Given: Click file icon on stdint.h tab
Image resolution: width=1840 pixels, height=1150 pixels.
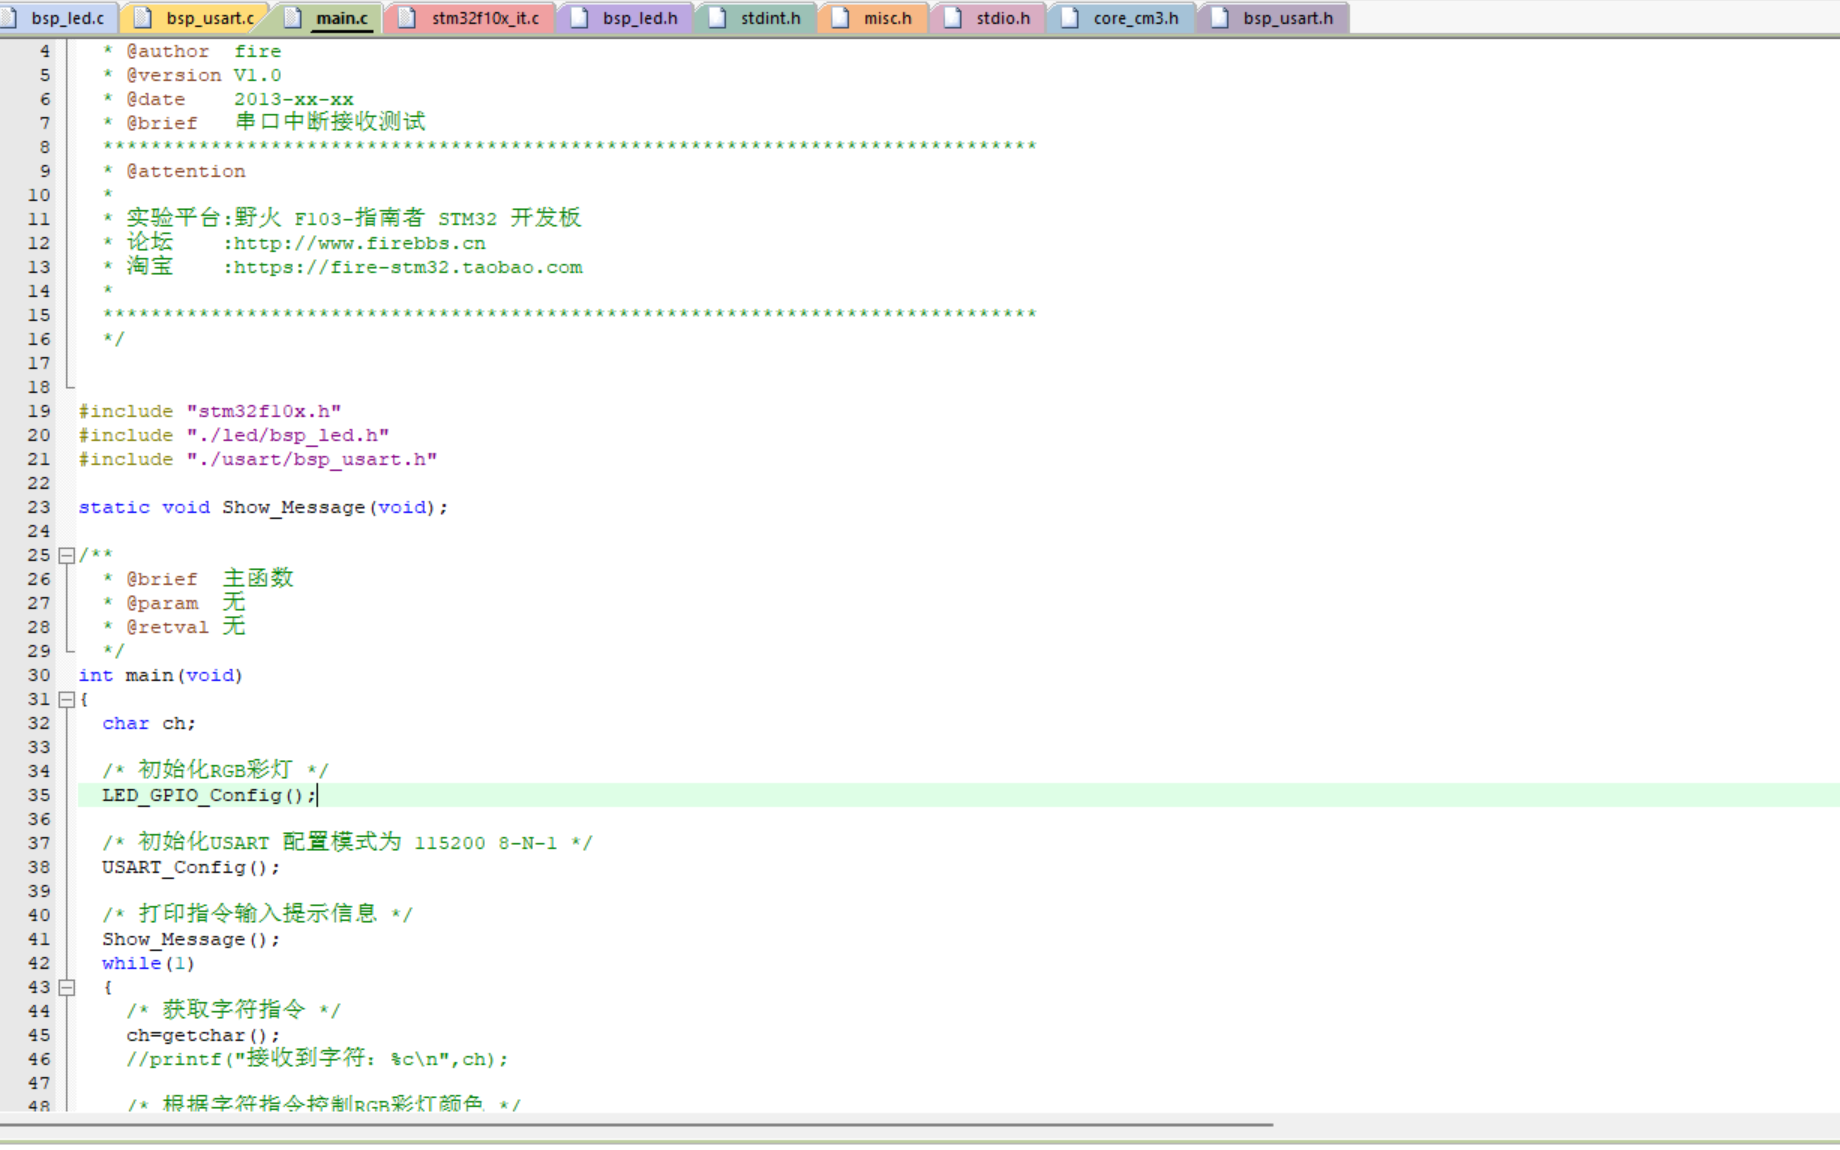Looking at the screenshot, I should (x=717, y=18).
